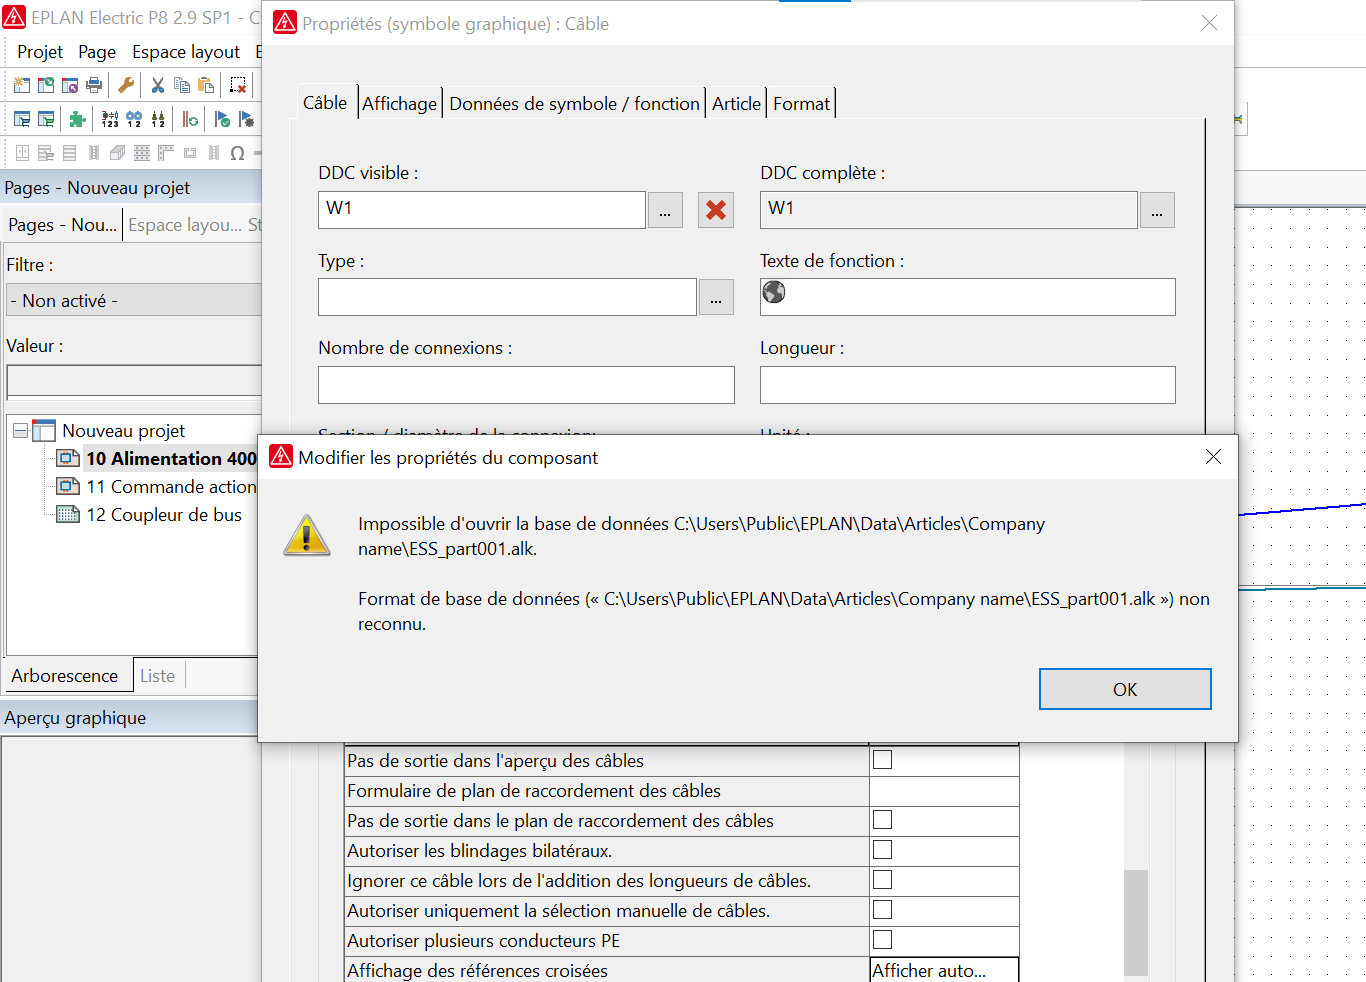Image resolution: width=1366 pixels, height=982 pixels.
Task: Open the Affichage des références croisées dropdown
Action: coord(941,969)
